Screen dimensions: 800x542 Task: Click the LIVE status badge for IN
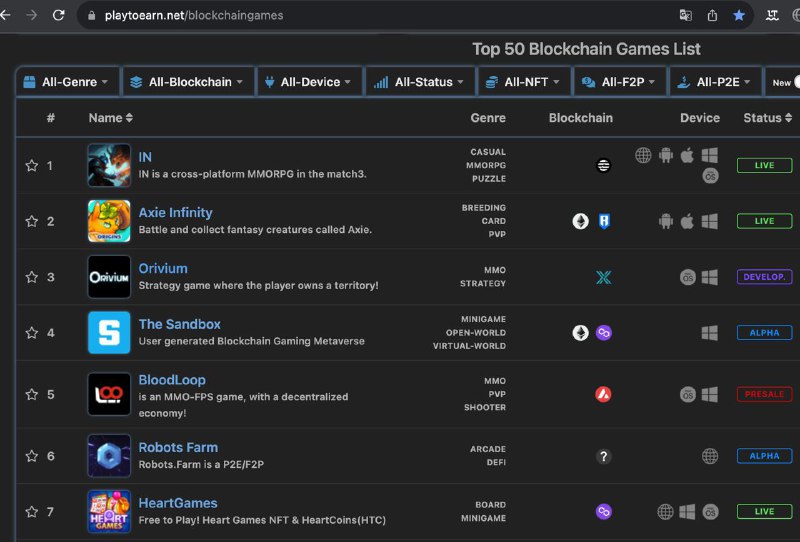point(764,165)
